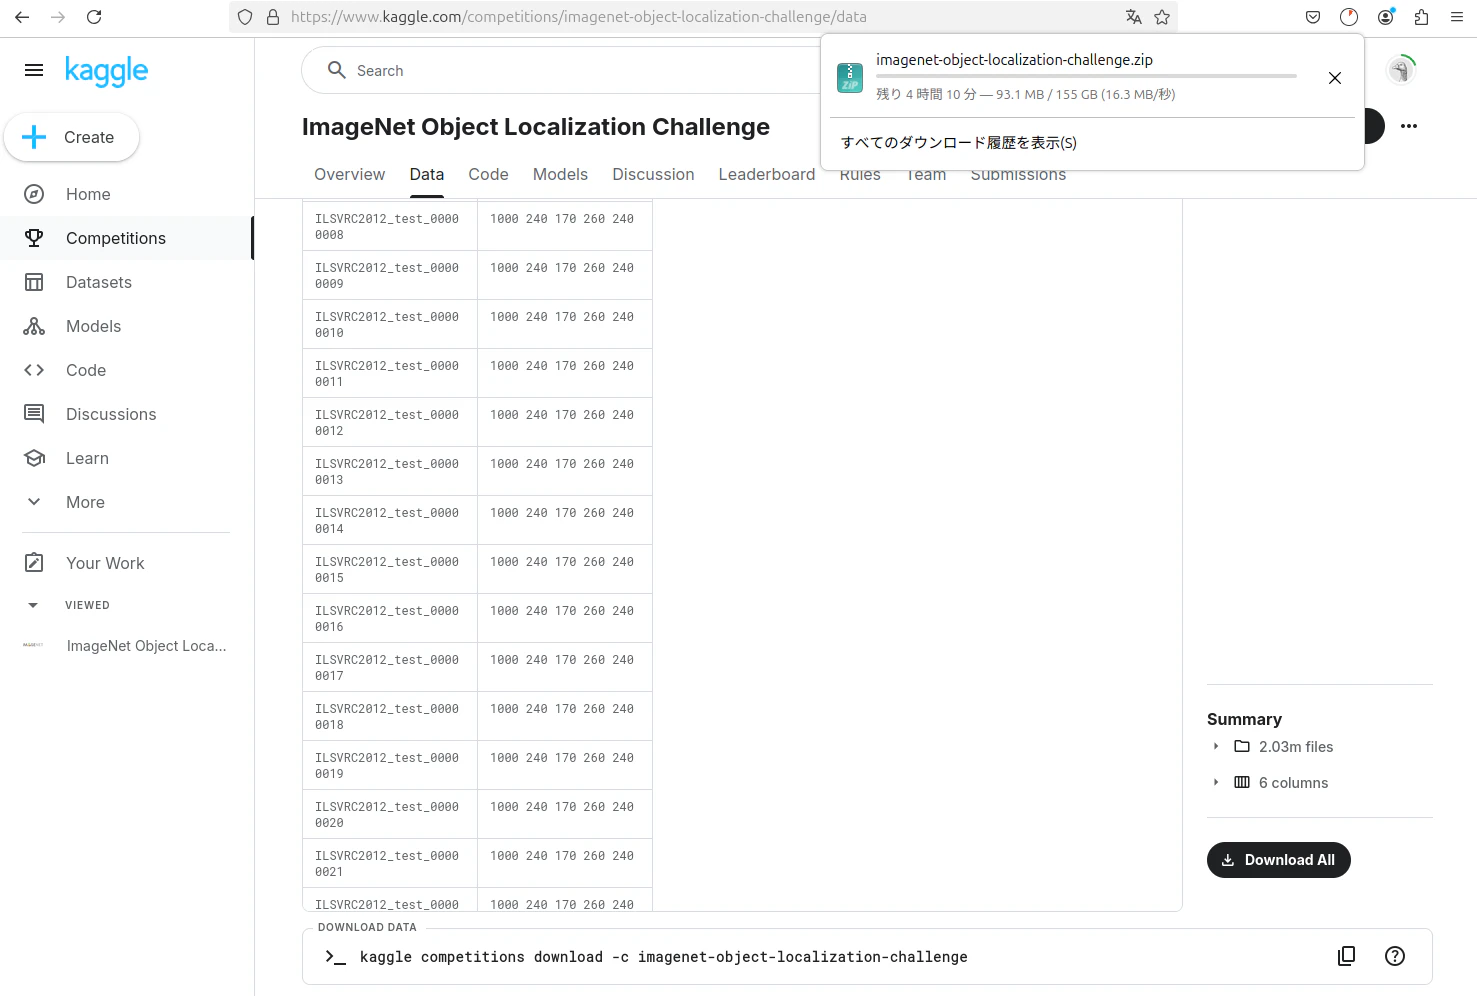
Task: Select row ILSVRC2012_test_00000008
Action: coord(477,226)
